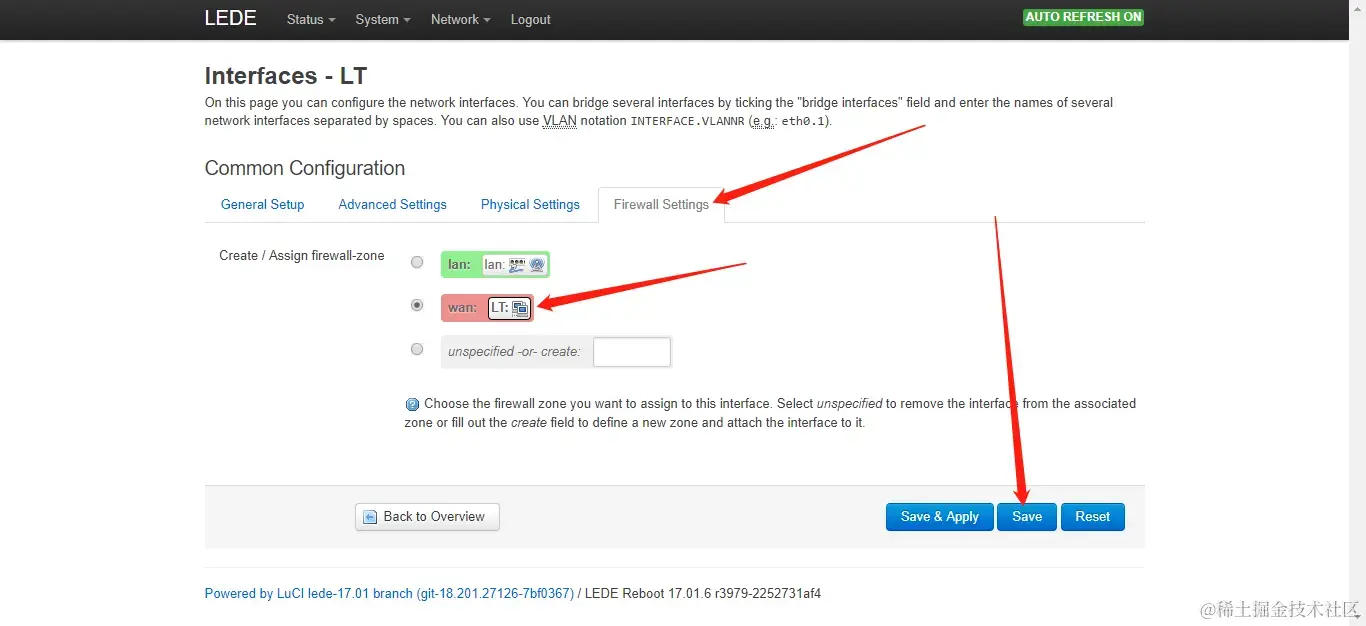Open the System dropdown menu
Viewport: 1366px width, 626px height.
(382, 19)
